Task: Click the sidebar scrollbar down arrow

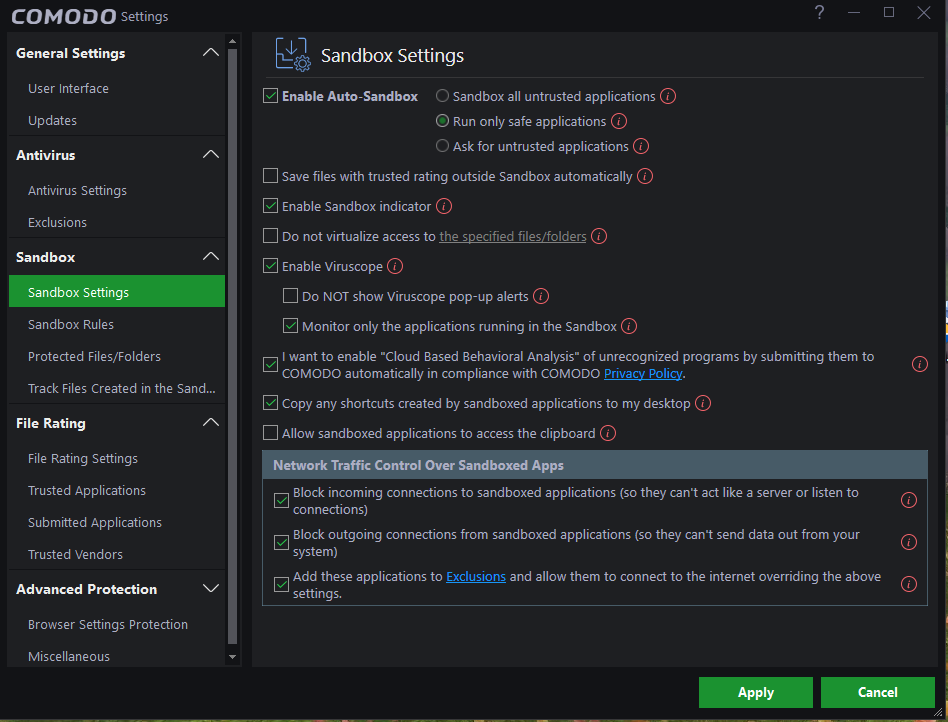Action: pyautogui.click(x=233, y=657)
